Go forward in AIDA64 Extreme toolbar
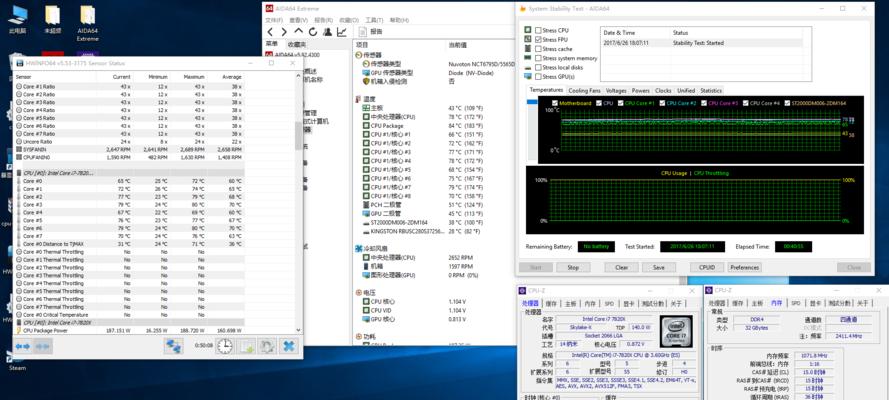Screen dimensions: 889x400 pos(284,32)
